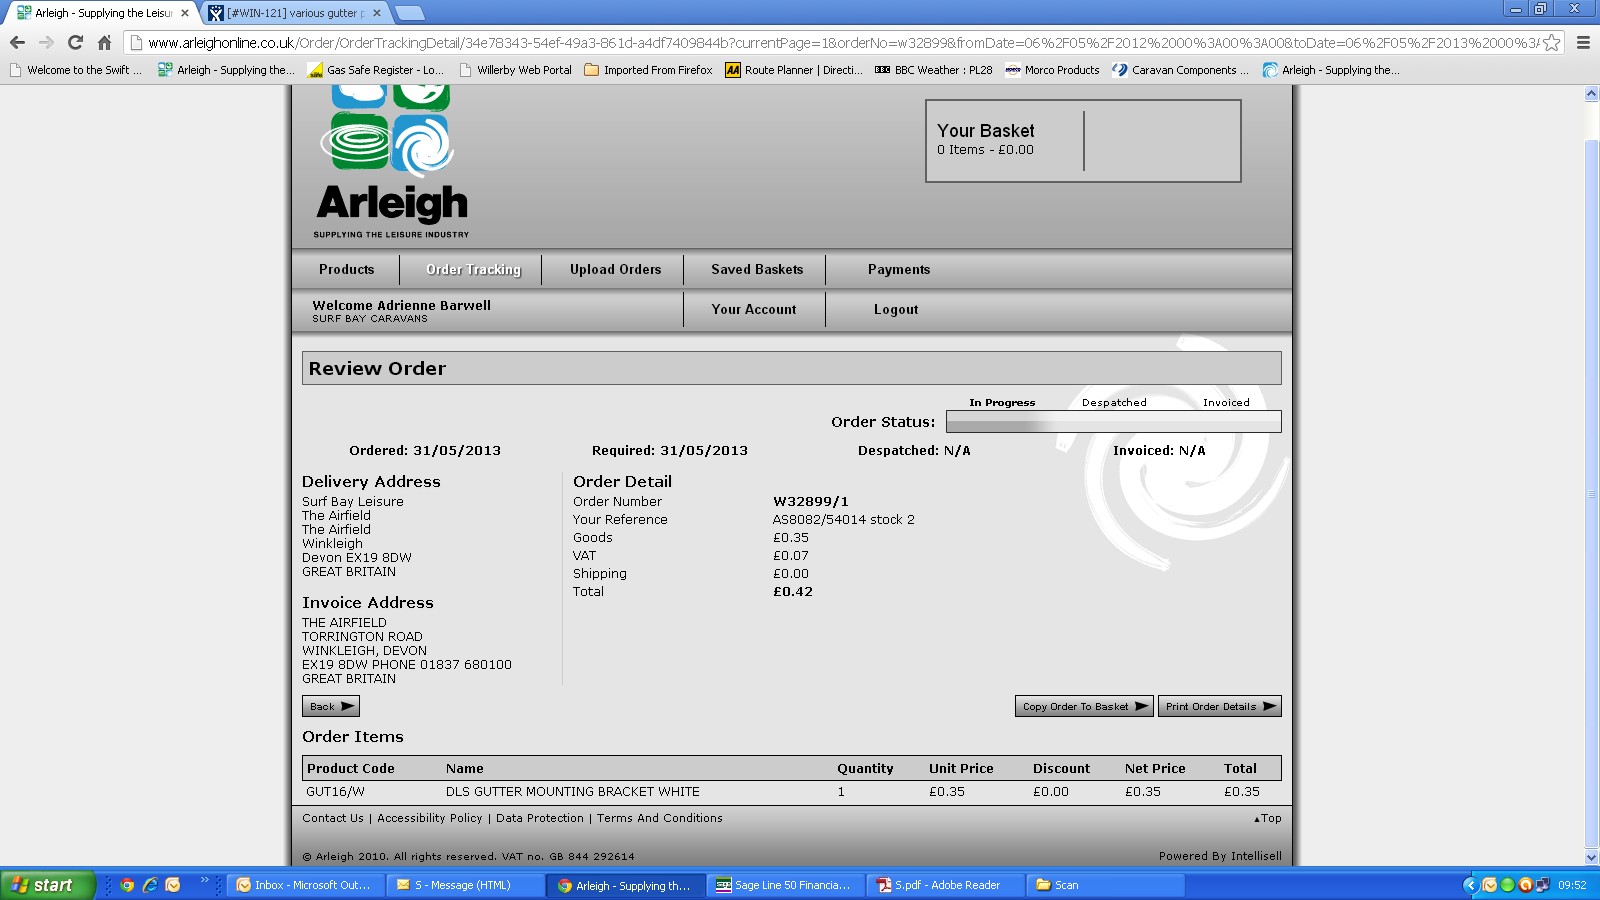Log out of the Arleigh site

(896, 310)
